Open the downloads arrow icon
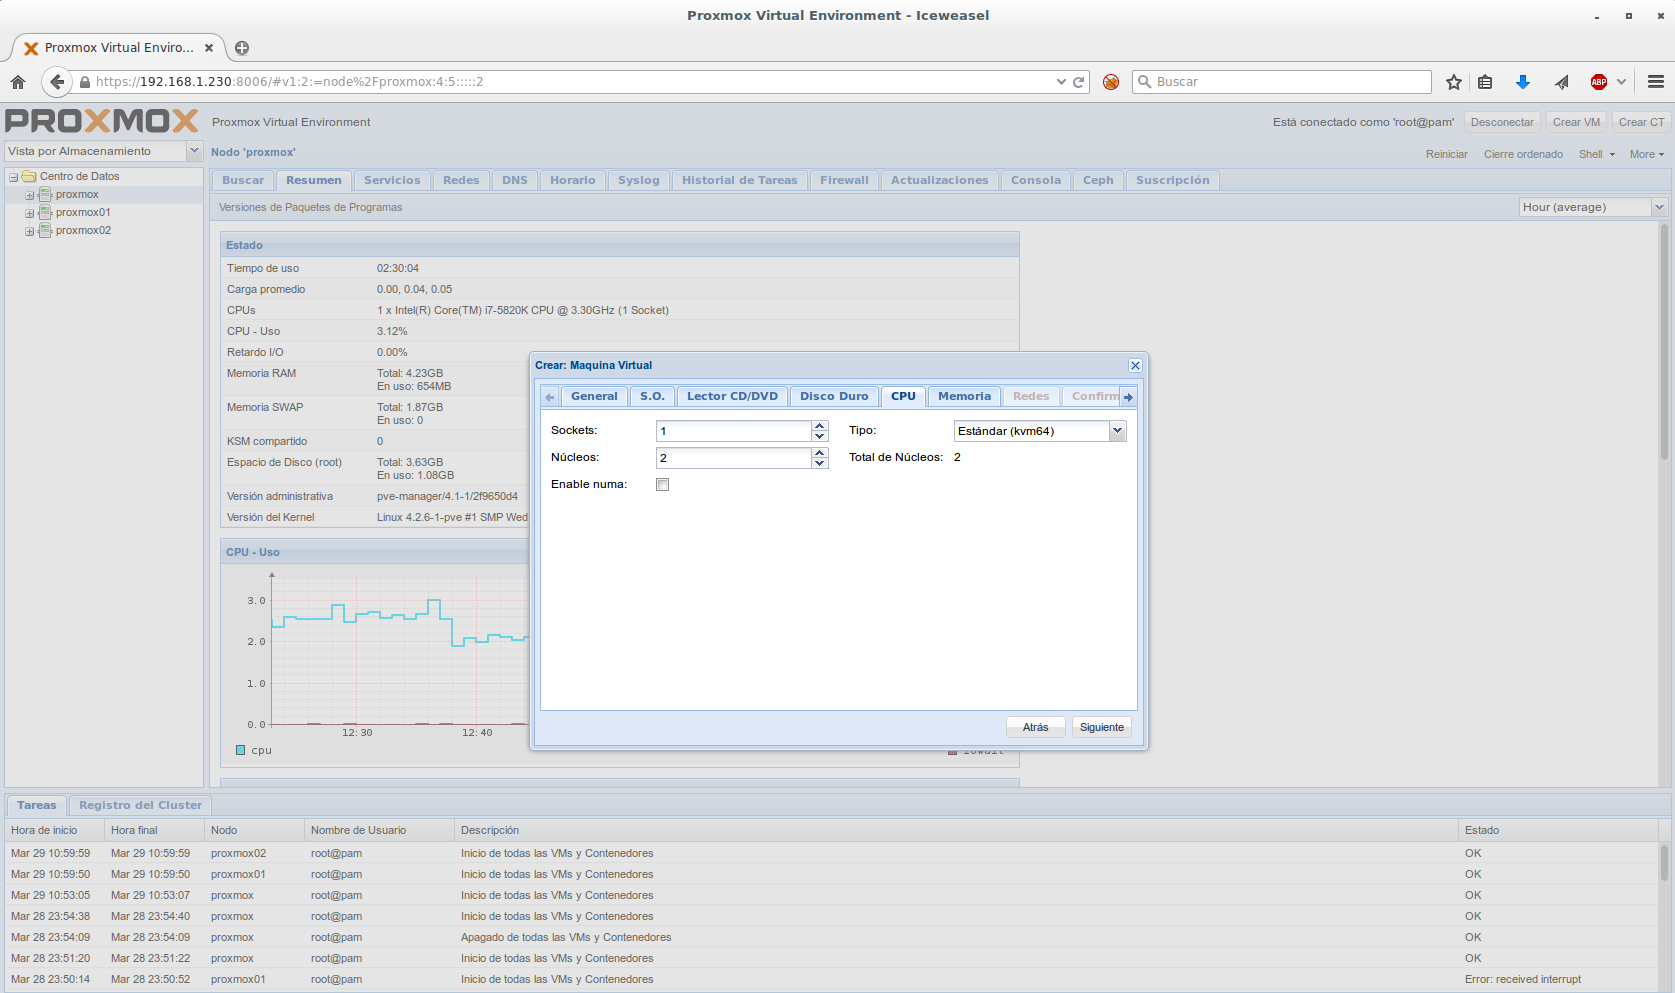The width and height of the screenshot is (1675, 993). click(1522, 82)
